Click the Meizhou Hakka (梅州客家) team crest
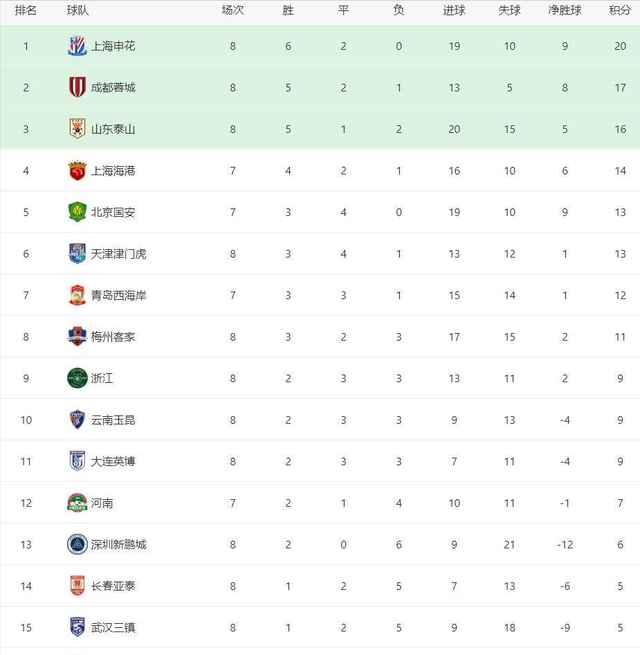 (x=77, y=337)
